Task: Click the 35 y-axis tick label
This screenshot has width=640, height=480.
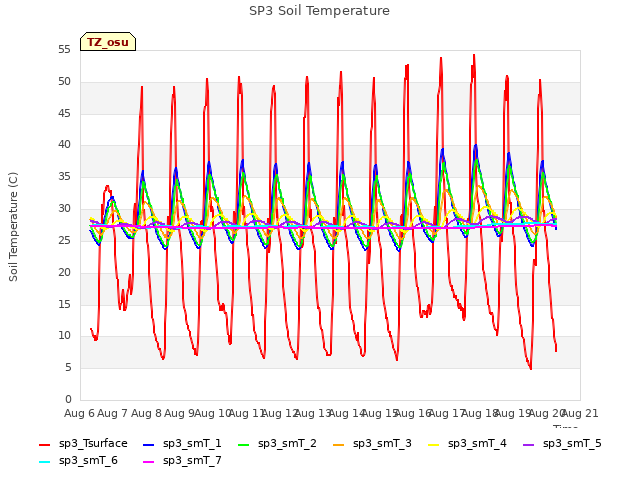Action: [64, 177]
